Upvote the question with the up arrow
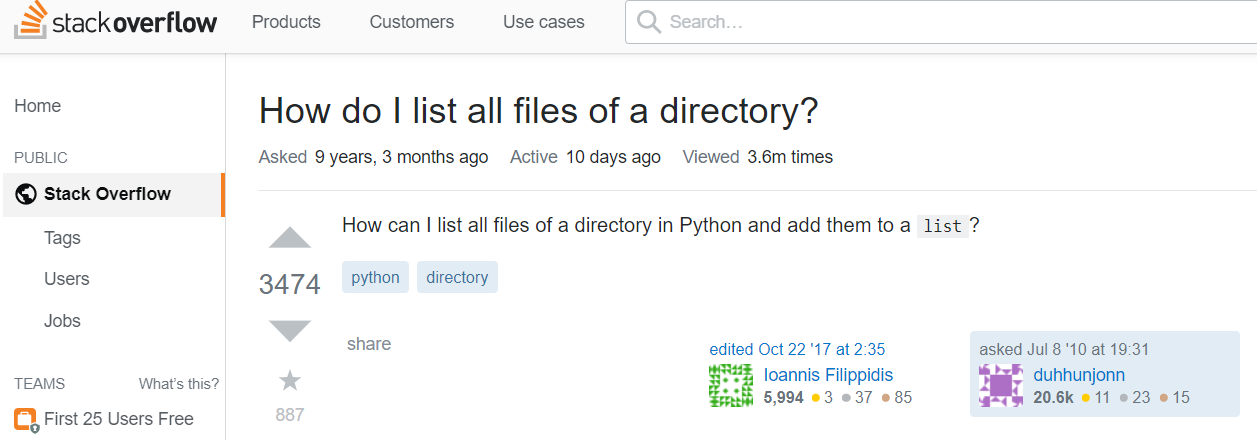Viewport: 1257px width, 440px height. pos(290,238)
